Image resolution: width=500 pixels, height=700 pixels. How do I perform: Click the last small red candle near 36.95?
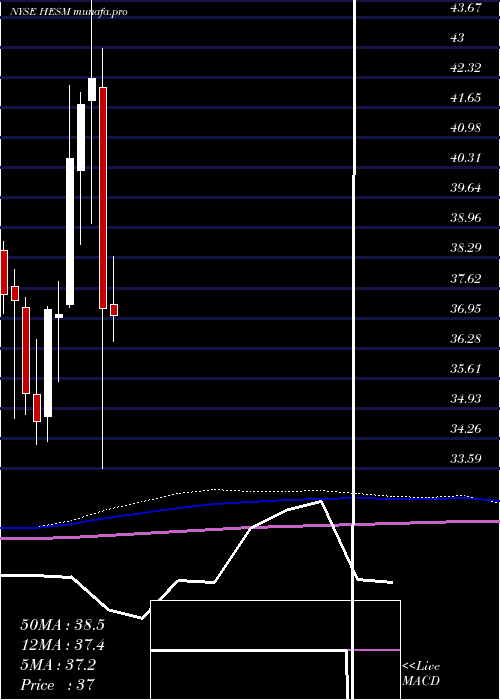coord(114,310)
